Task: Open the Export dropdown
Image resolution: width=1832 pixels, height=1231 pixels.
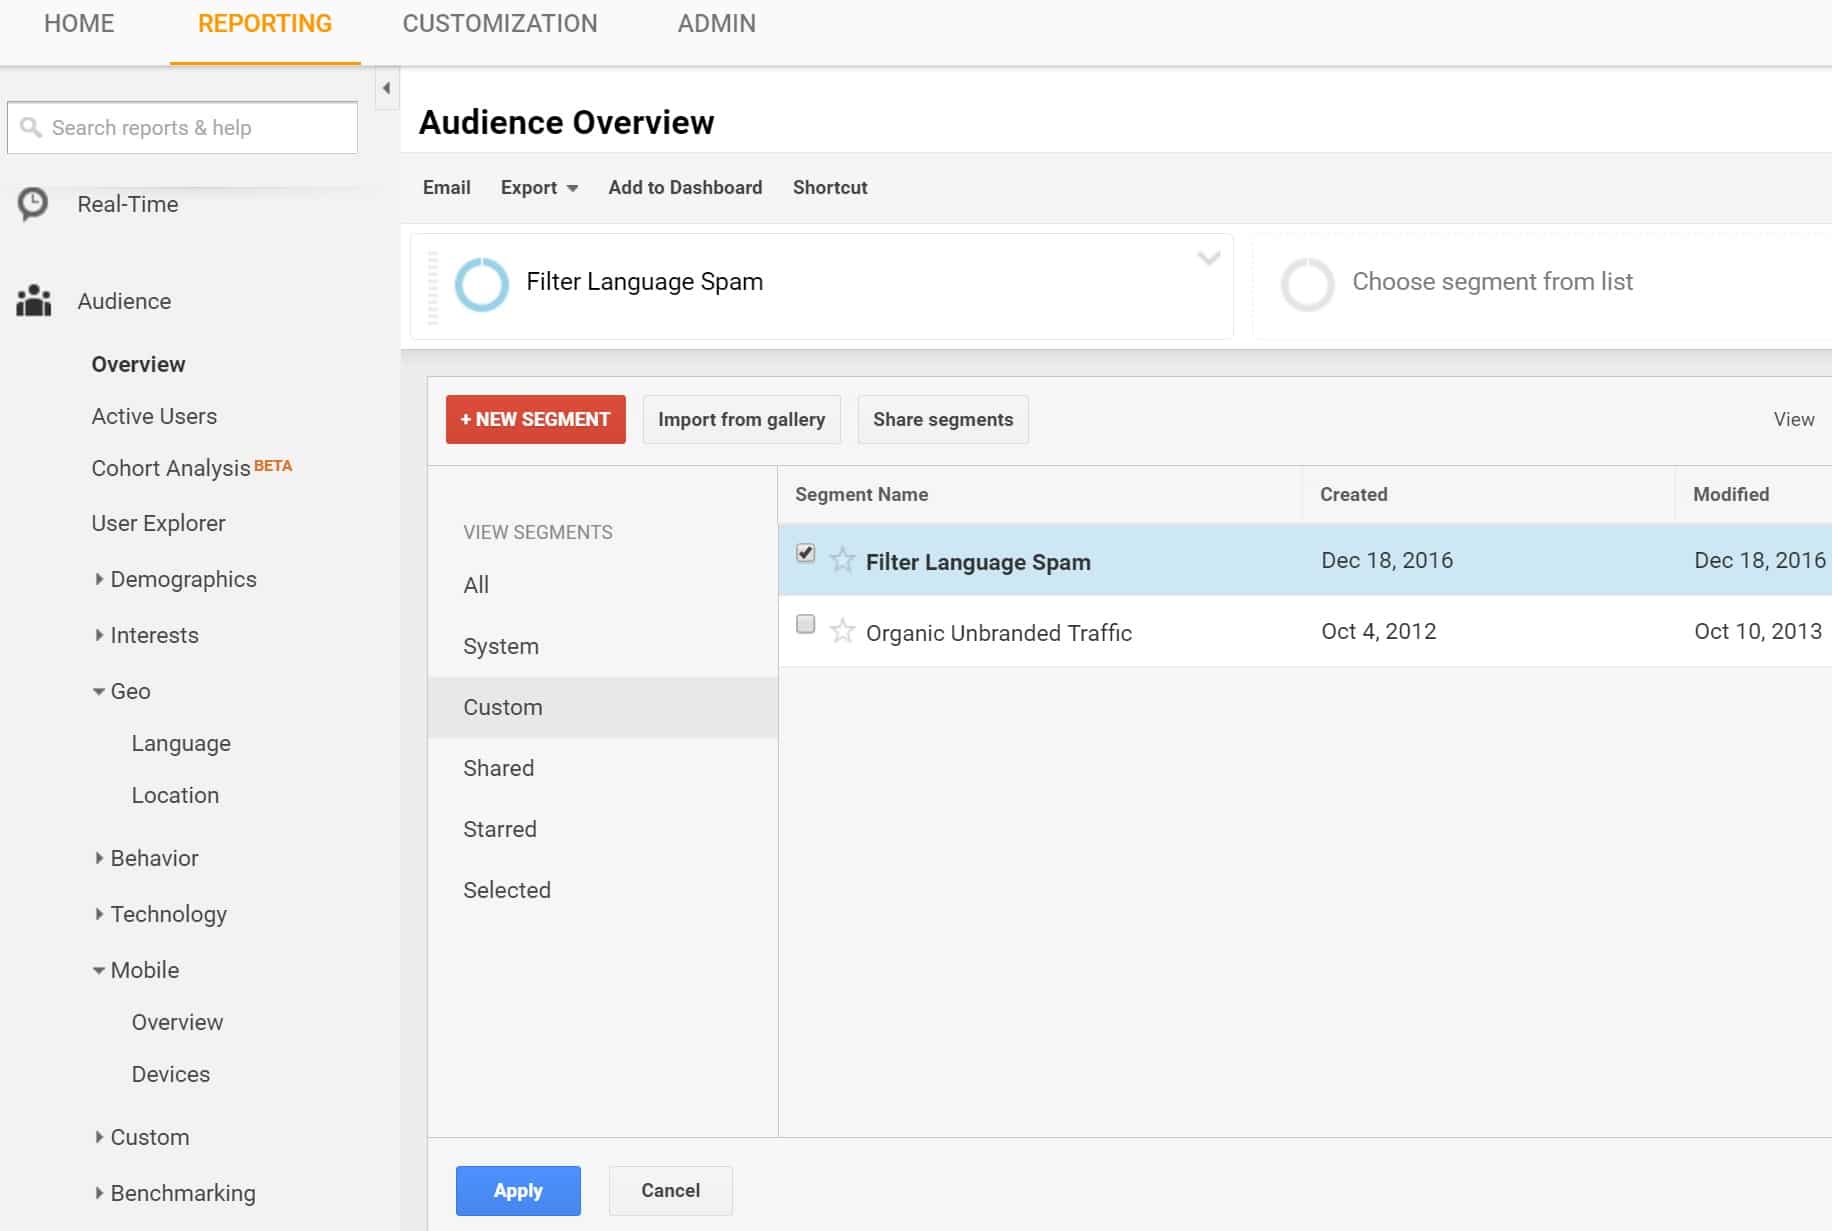Action: [x=538, y=187]
